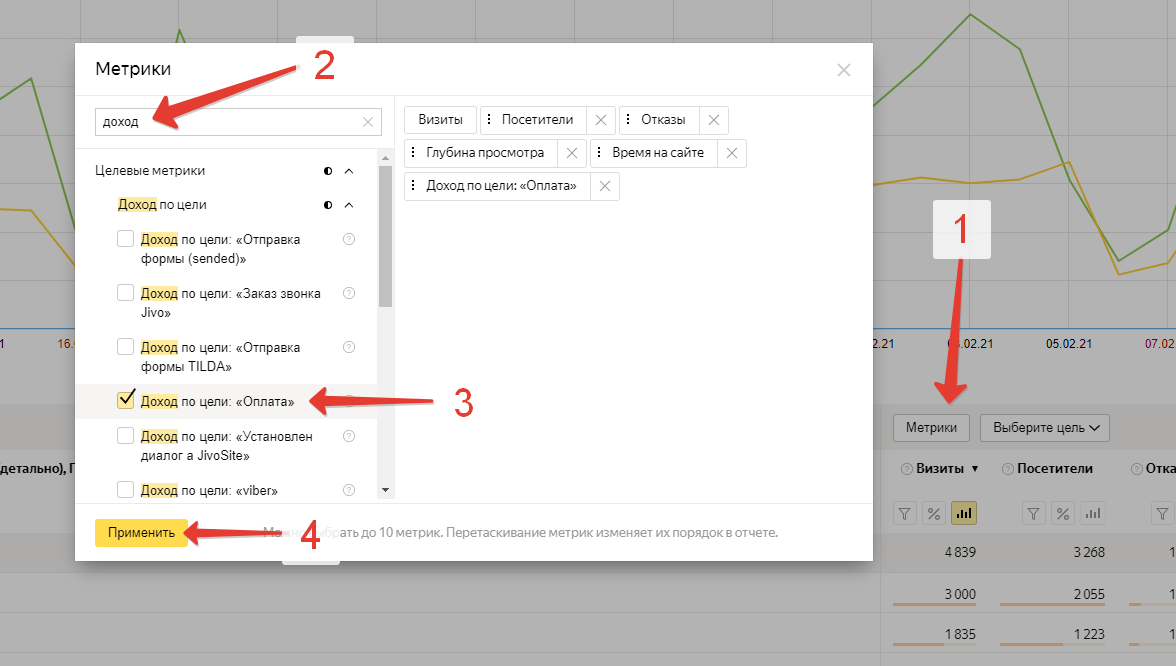Check Доход по цели Отправка формы (sended)

click(x=125, y=238)
